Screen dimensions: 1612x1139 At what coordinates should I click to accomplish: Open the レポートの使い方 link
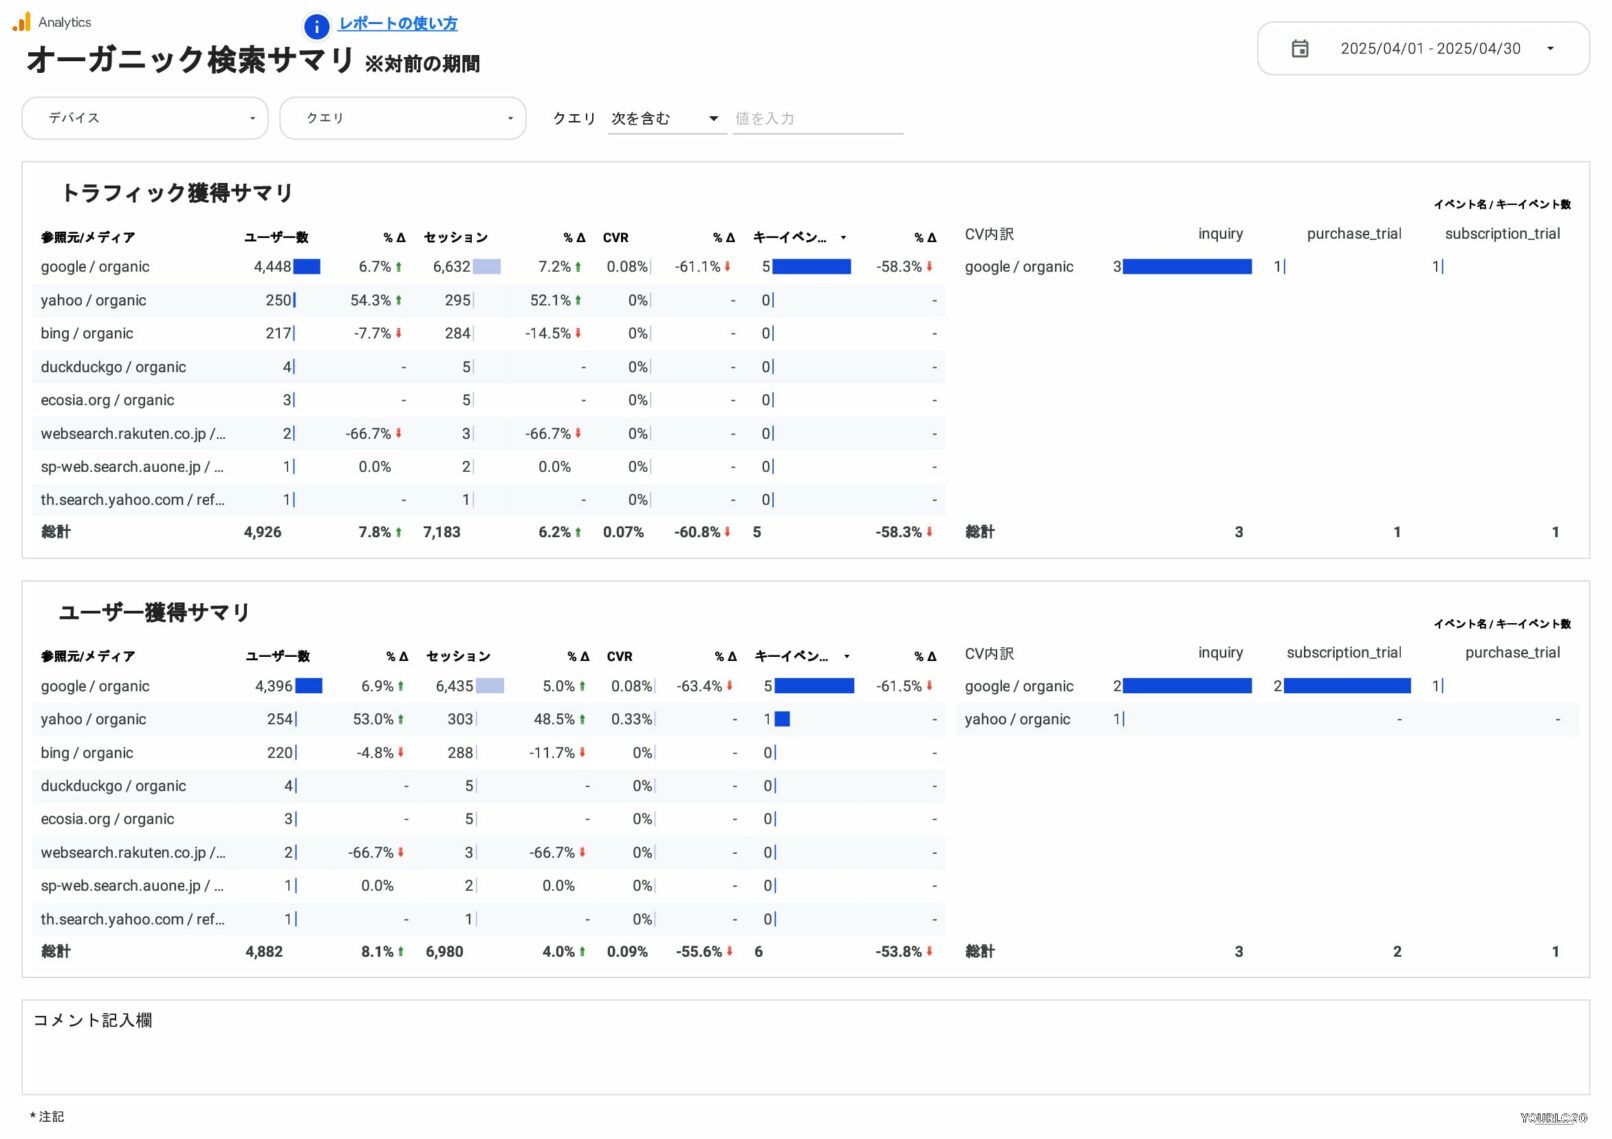[397, 22]
